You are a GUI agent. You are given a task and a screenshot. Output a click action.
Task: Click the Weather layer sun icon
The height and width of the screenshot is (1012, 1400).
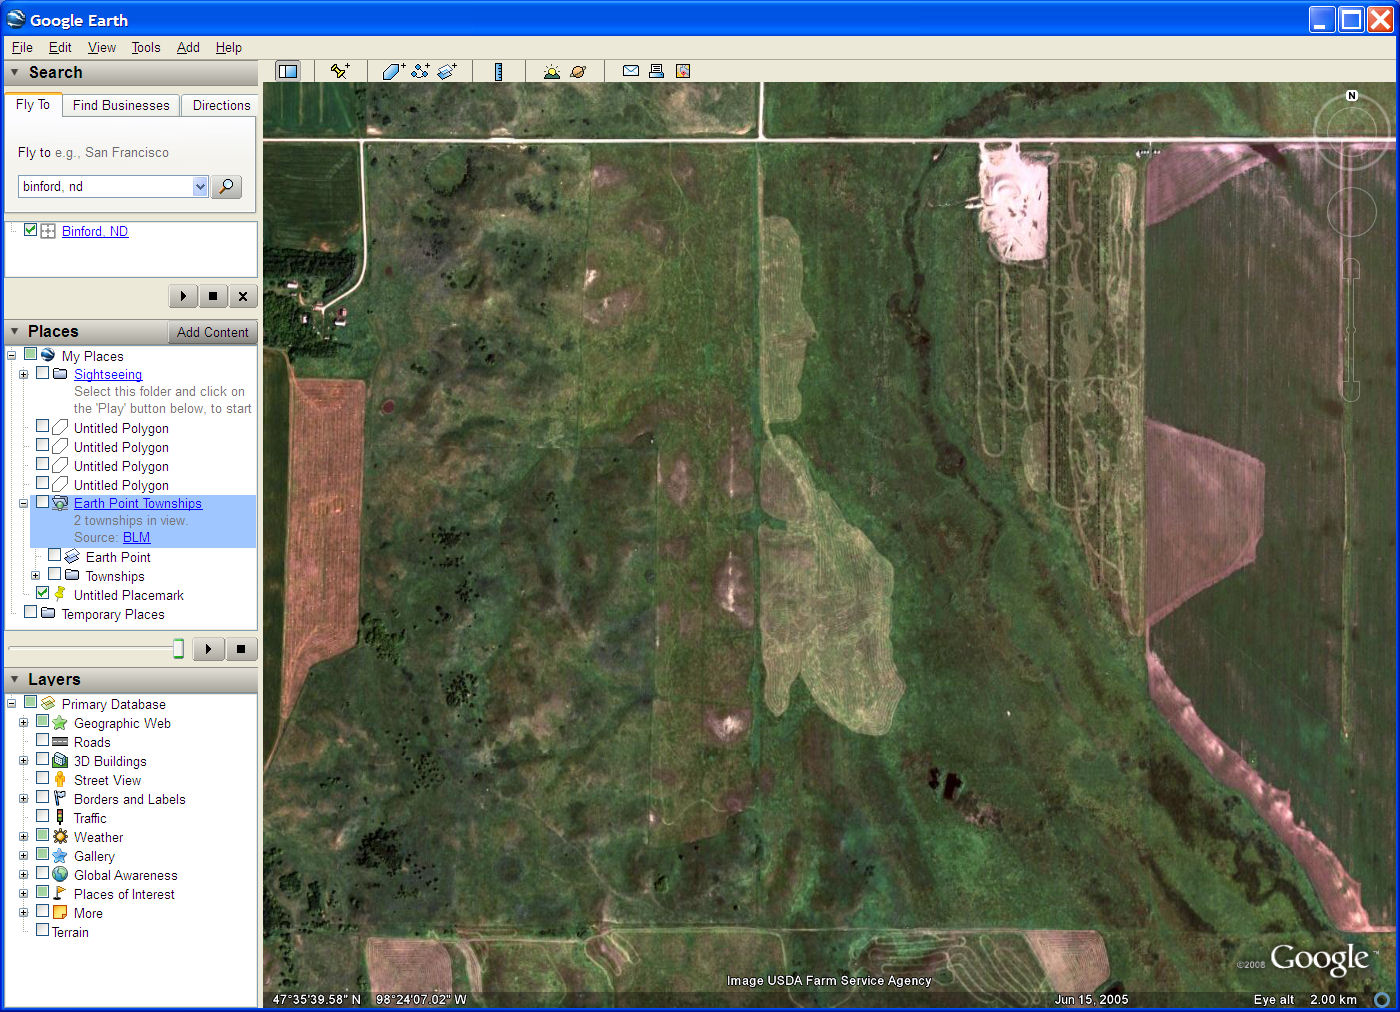click(x=60, y=837)
